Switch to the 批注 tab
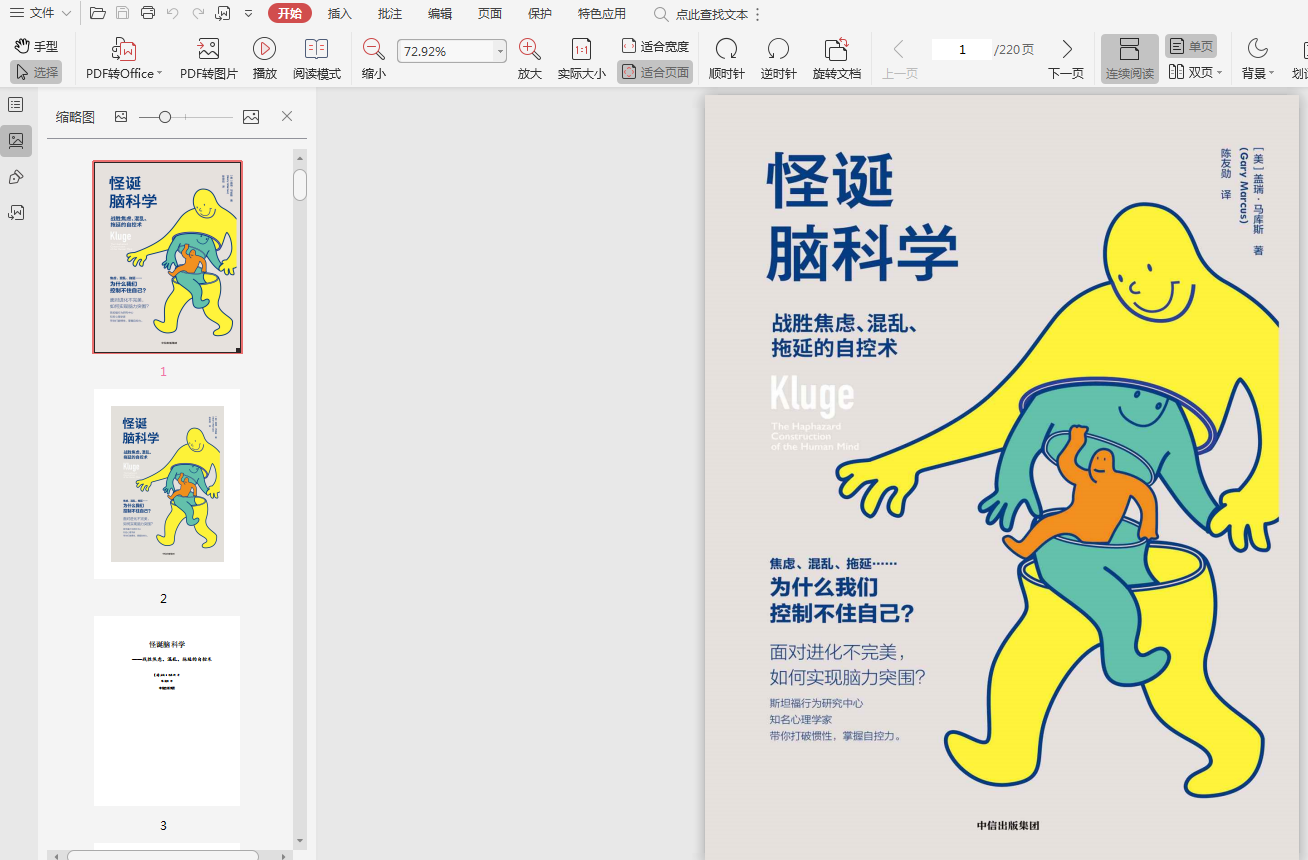 [390, 13]
